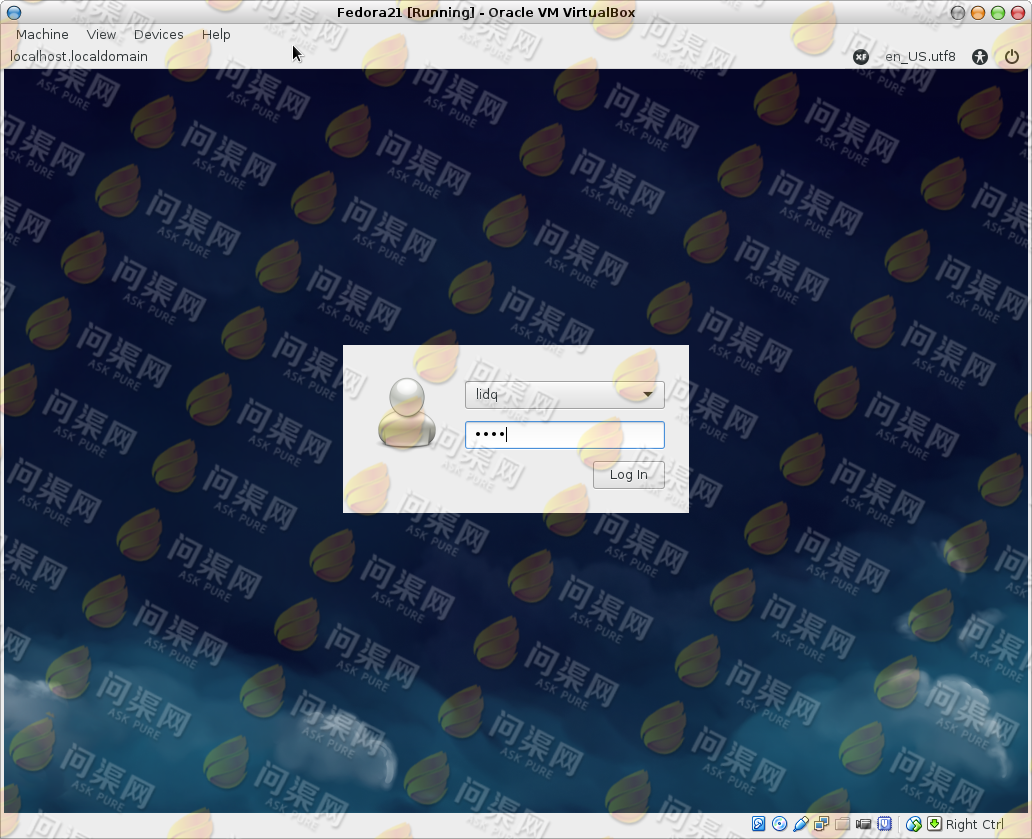Click the keyboard capture arrow icon
Screen dimensions: 1032x839
click(934, 824)
